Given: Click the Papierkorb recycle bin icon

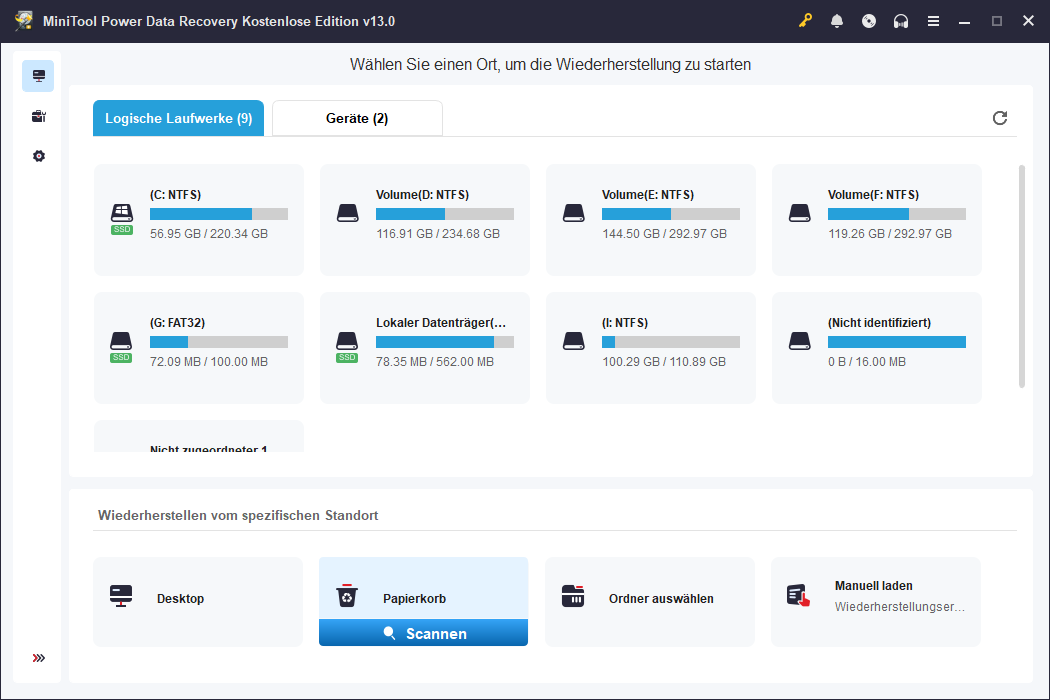Looking at the screenshot, I should pos(347,596).
